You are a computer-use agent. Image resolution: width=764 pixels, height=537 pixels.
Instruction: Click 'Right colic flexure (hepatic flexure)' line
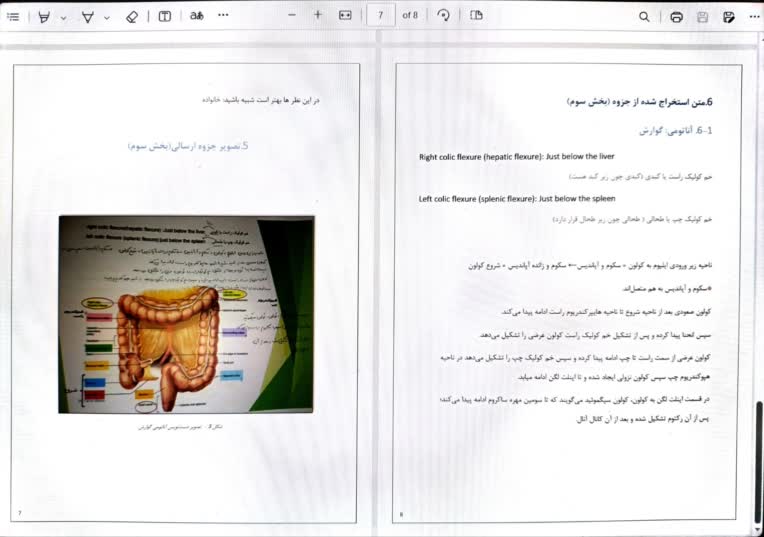point(516,156)
